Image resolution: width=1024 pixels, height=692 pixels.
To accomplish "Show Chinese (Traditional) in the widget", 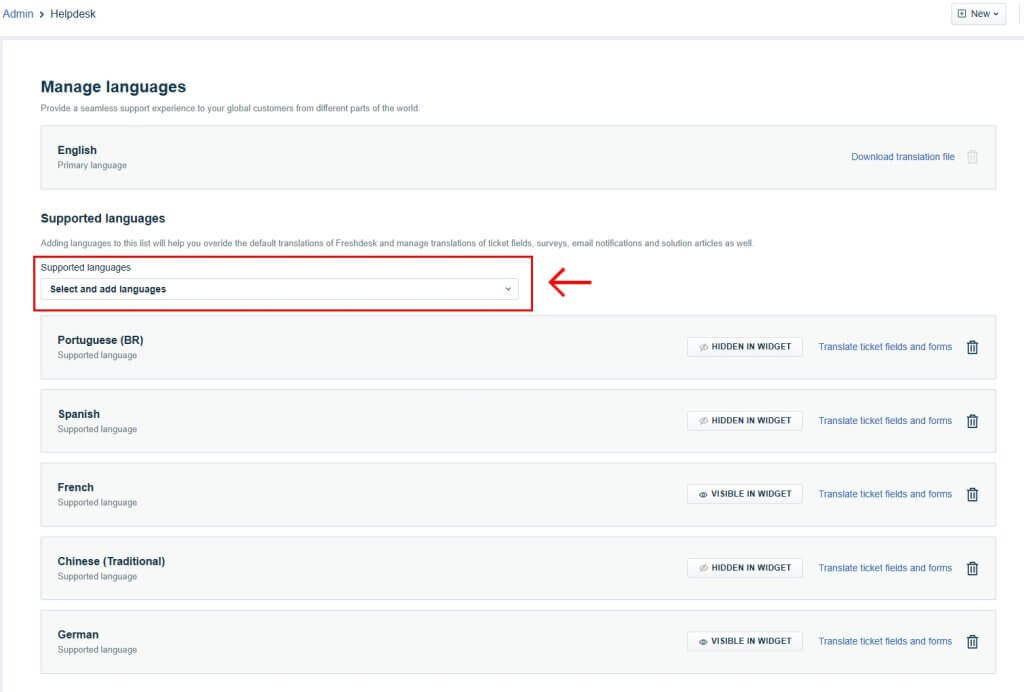I will (x=744, y=567).
